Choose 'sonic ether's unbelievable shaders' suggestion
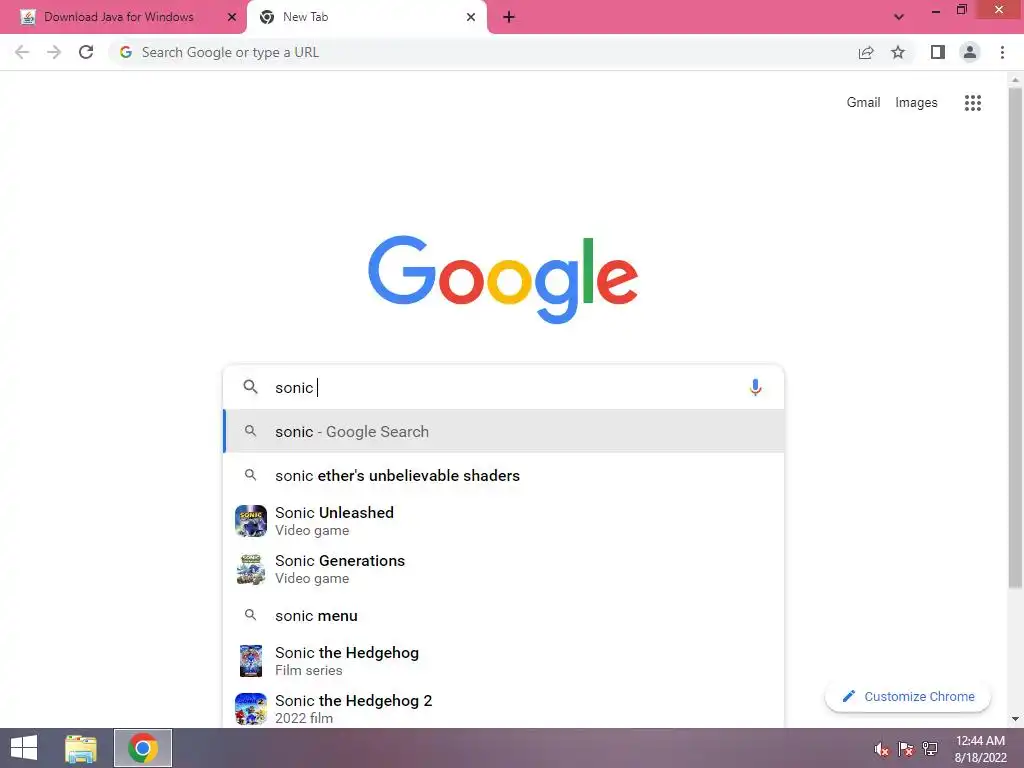Image resolution: width=1024 pixels, height=768 pixels. (504, 475)
